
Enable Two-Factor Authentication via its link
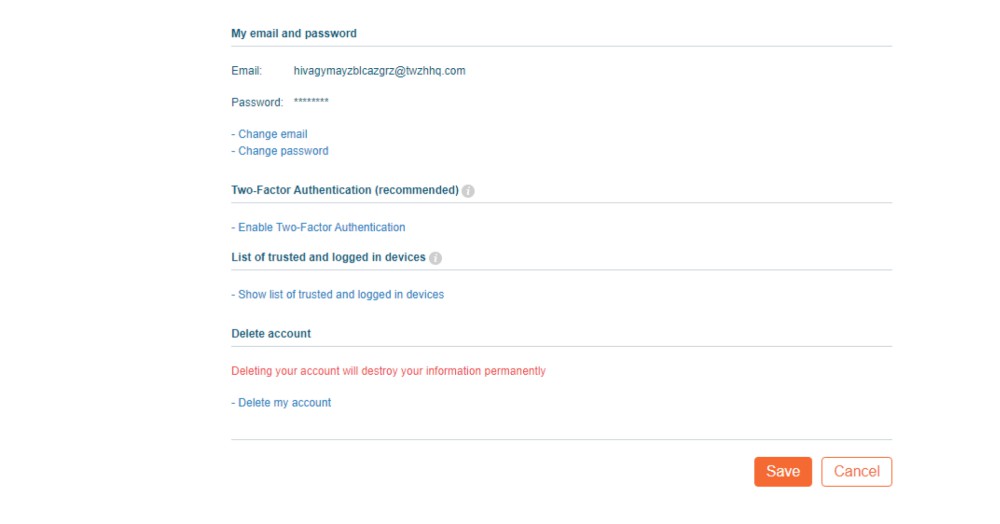tap(318, 228)
